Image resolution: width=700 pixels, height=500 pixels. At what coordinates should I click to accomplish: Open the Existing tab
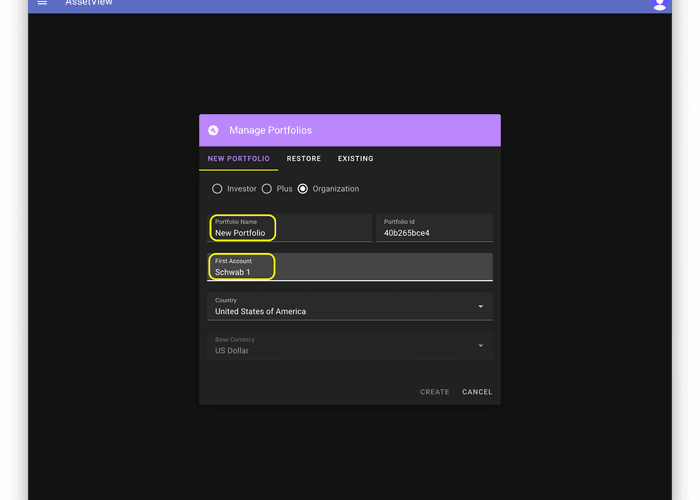(x=355, y=159)
